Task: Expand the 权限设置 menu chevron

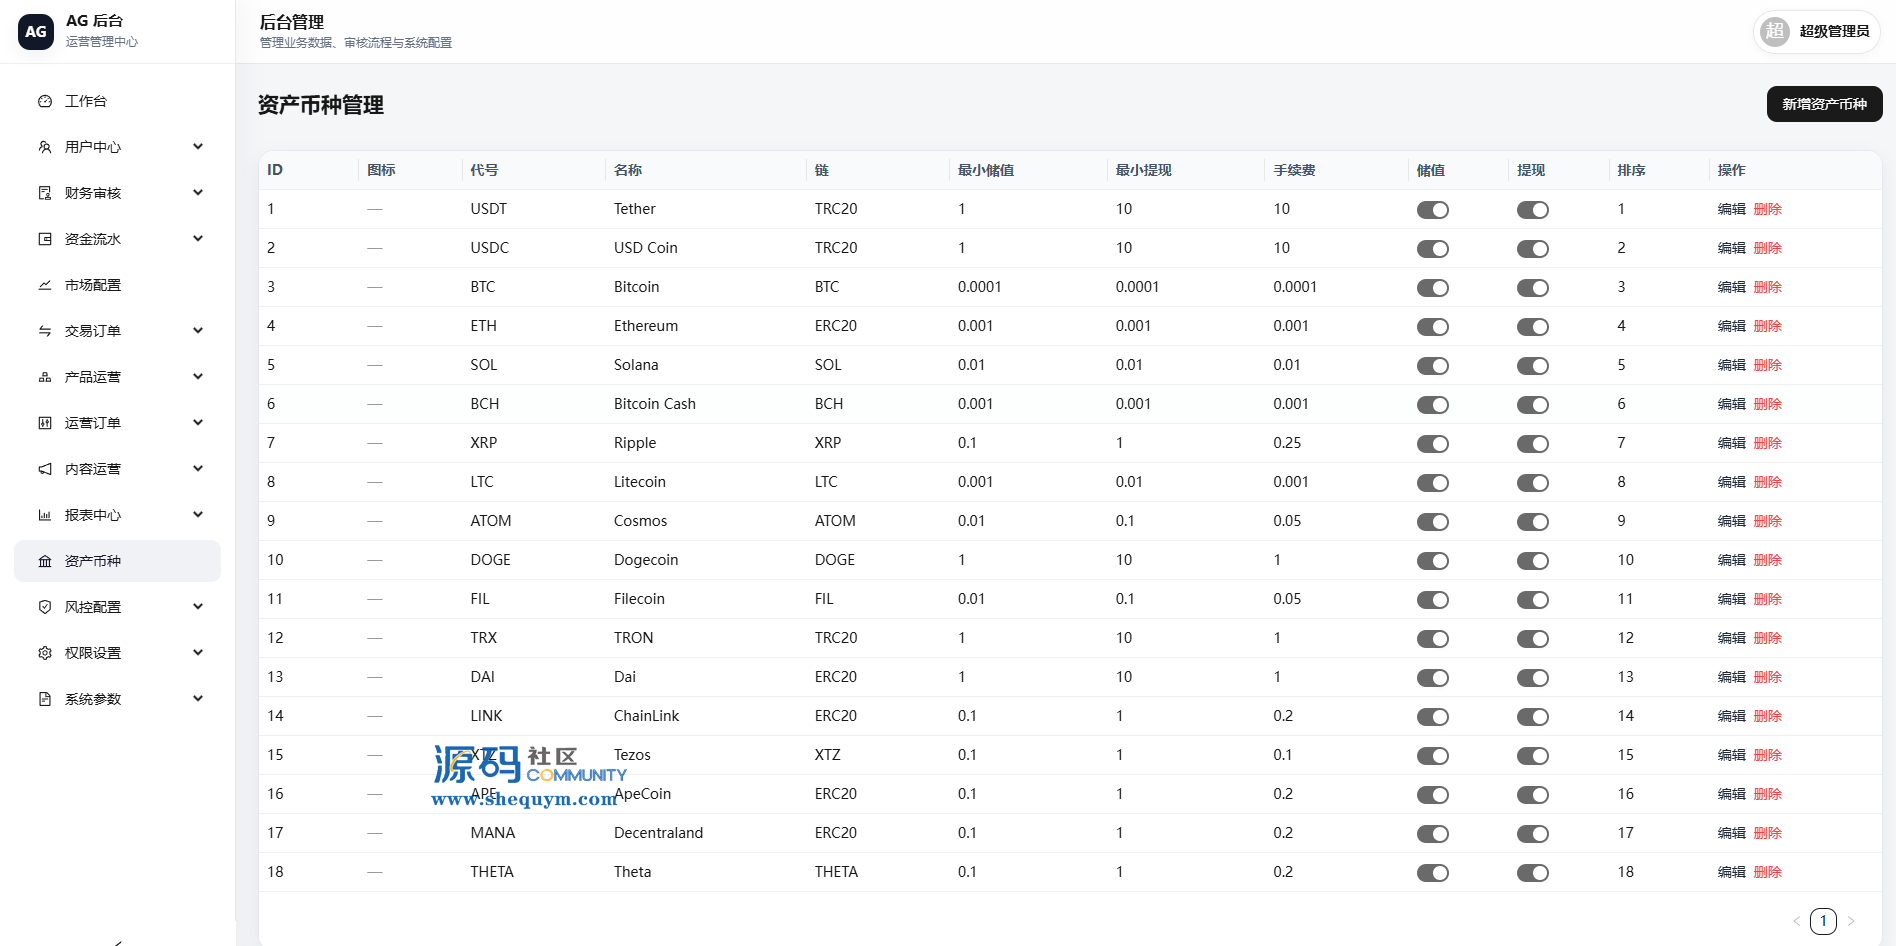Action: pos(198,653)
